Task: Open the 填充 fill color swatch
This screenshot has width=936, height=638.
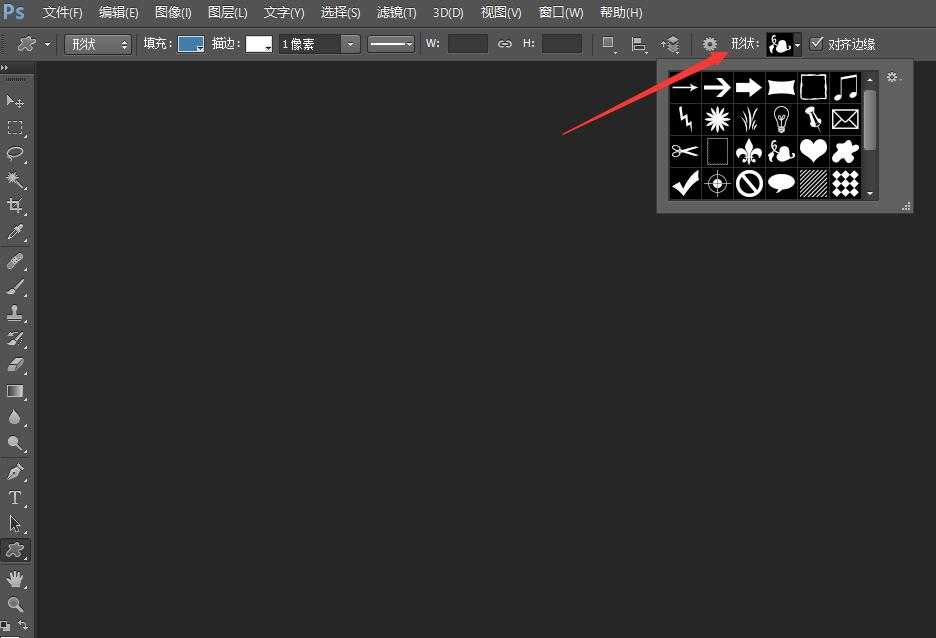Action: 191,44
